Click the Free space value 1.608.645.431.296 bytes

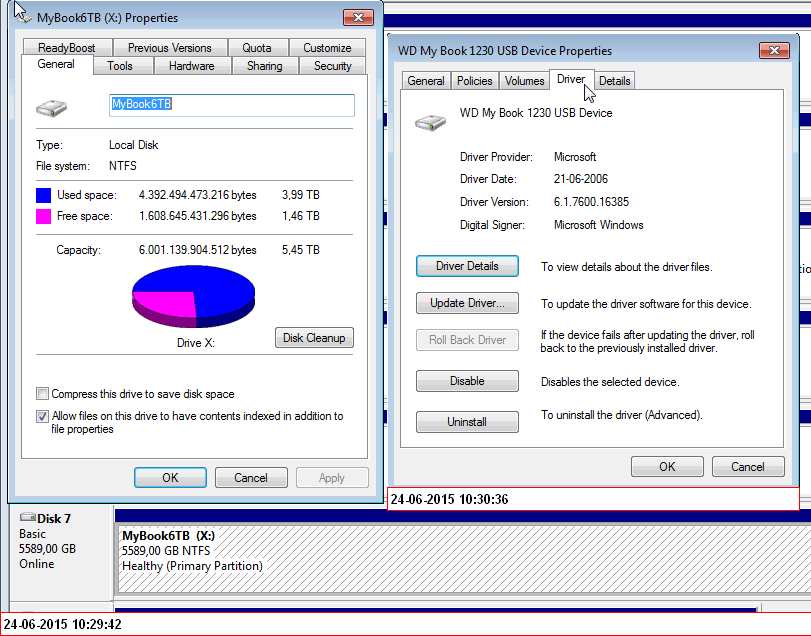(198, 216)
